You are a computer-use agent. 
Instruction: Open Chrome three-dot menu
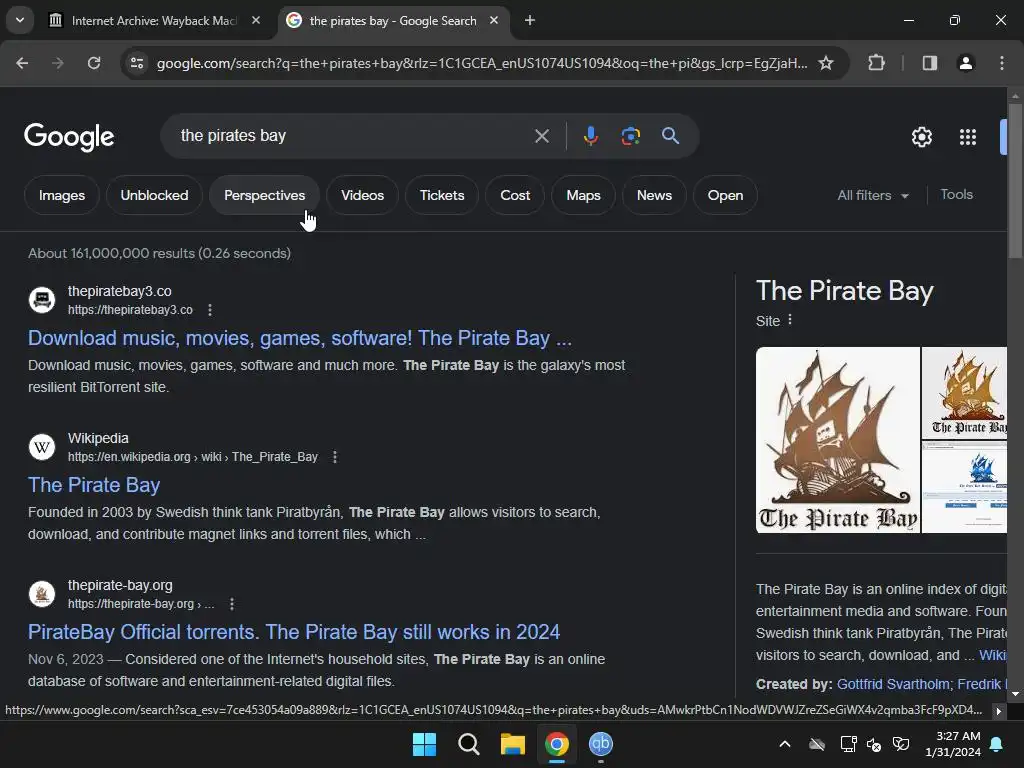point(1002,63)
